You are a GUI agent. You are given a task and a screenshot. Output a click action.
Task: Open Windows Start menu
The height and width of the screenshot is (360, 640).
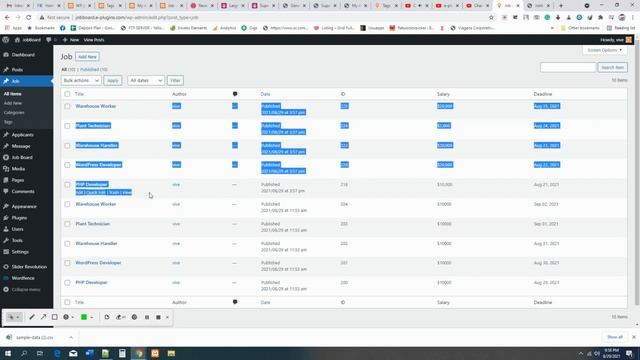[8, 353]
